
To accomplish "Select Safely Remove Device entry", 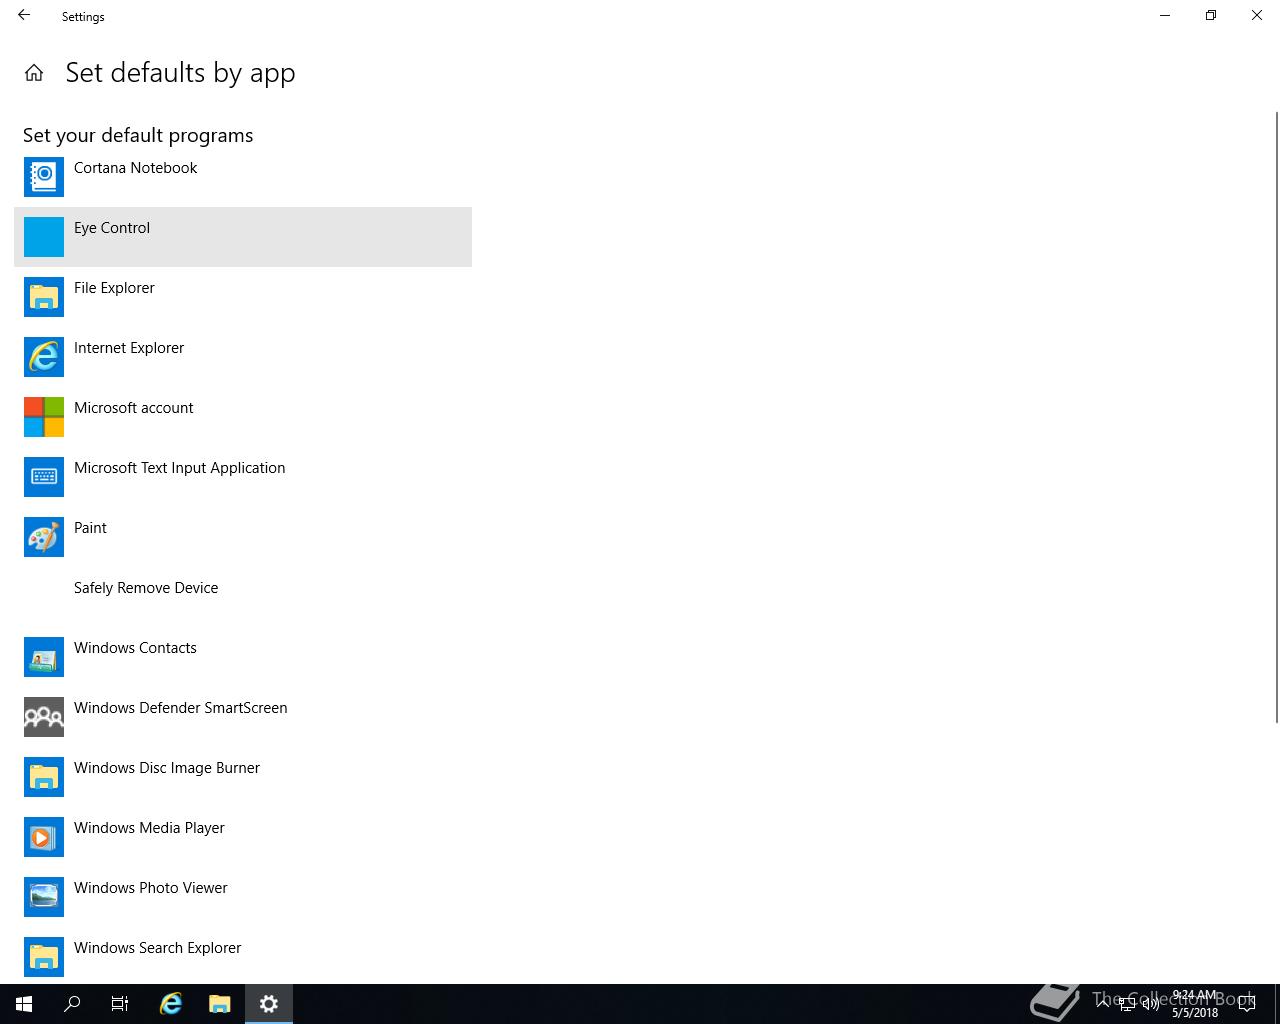I will 243,597.
